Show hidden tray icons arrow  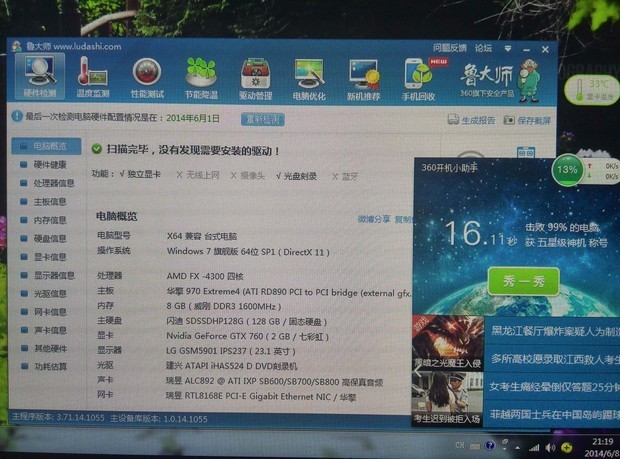click(x=517, y=448)
